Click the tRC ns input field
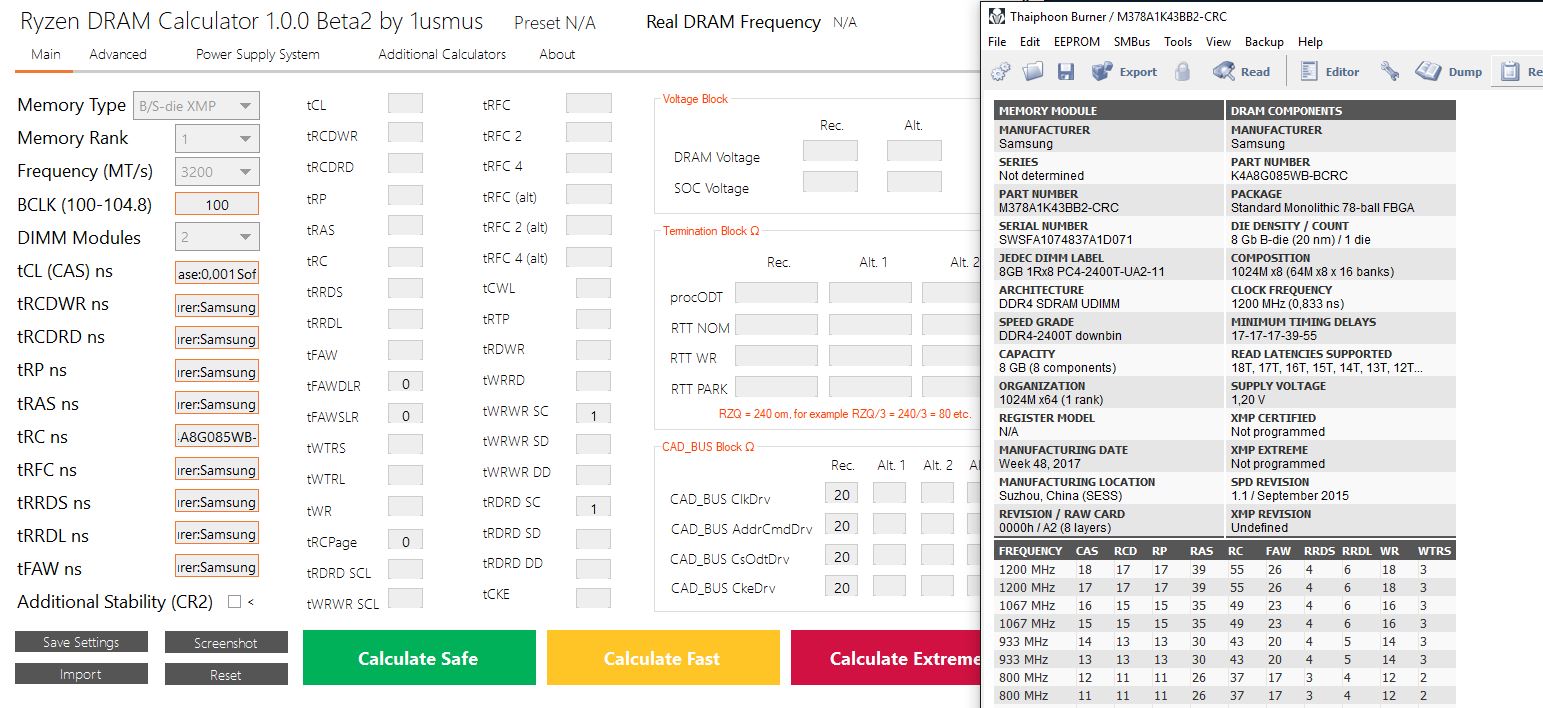1543x708 pixels. click(x=217, y=437)
